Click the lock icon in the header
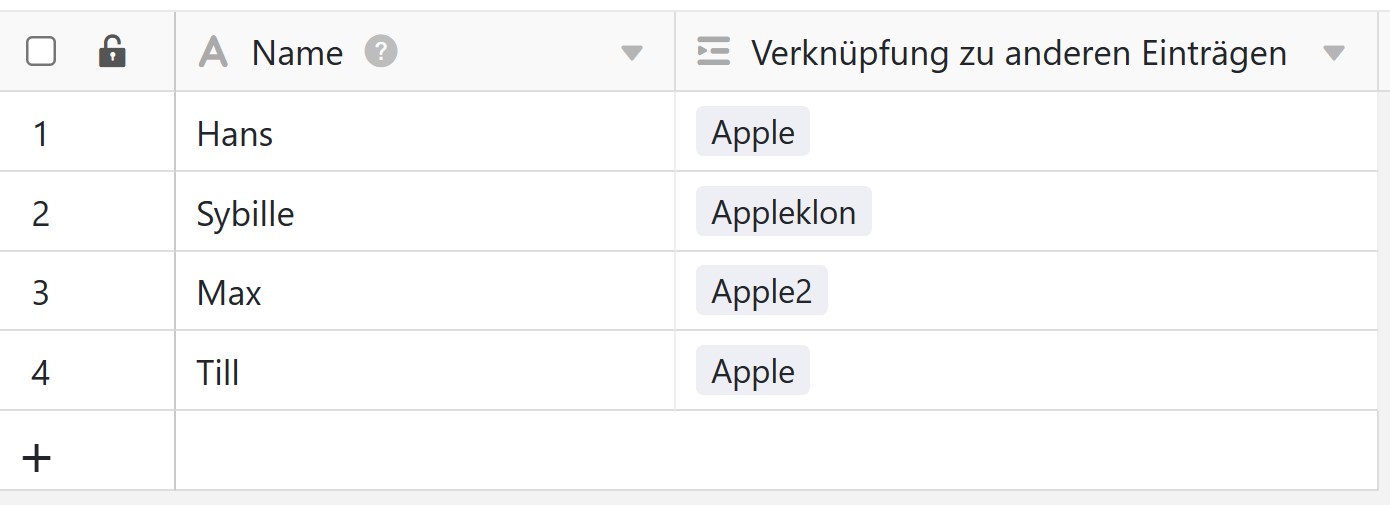 click(112, 52)
